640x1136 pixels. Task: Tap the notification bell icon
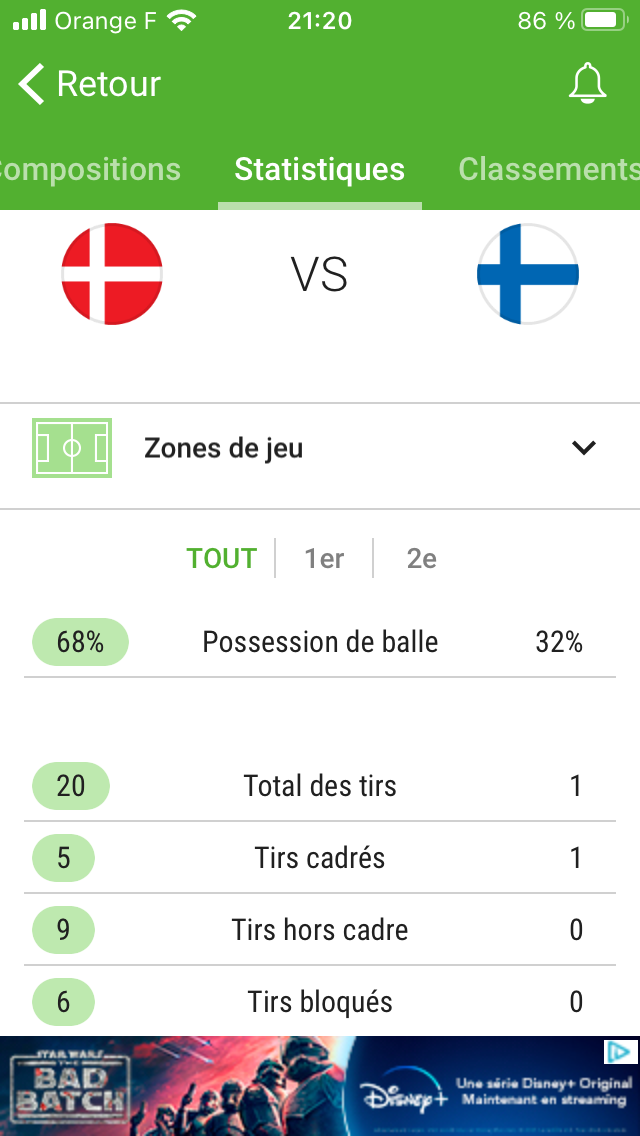point(587,83)
